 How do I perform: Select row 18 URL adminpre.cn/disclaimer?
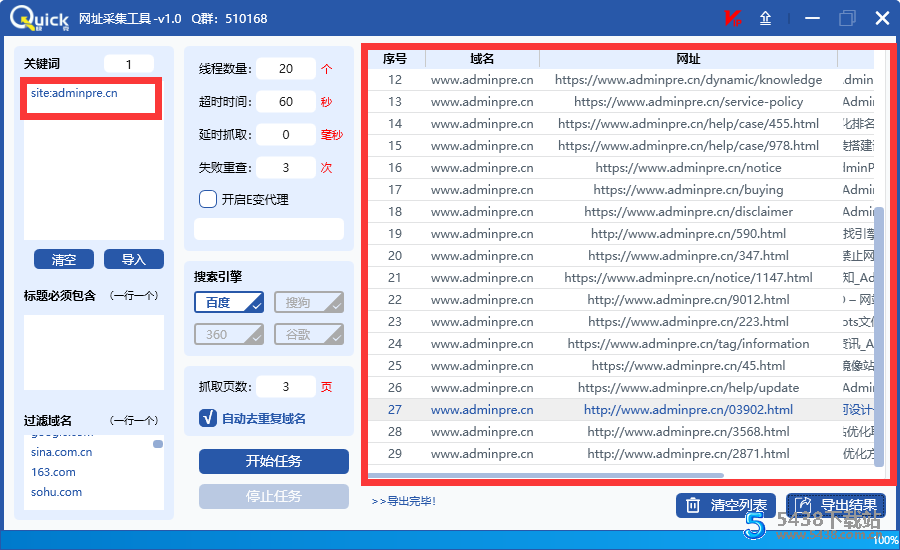click(x=688, y=212)
